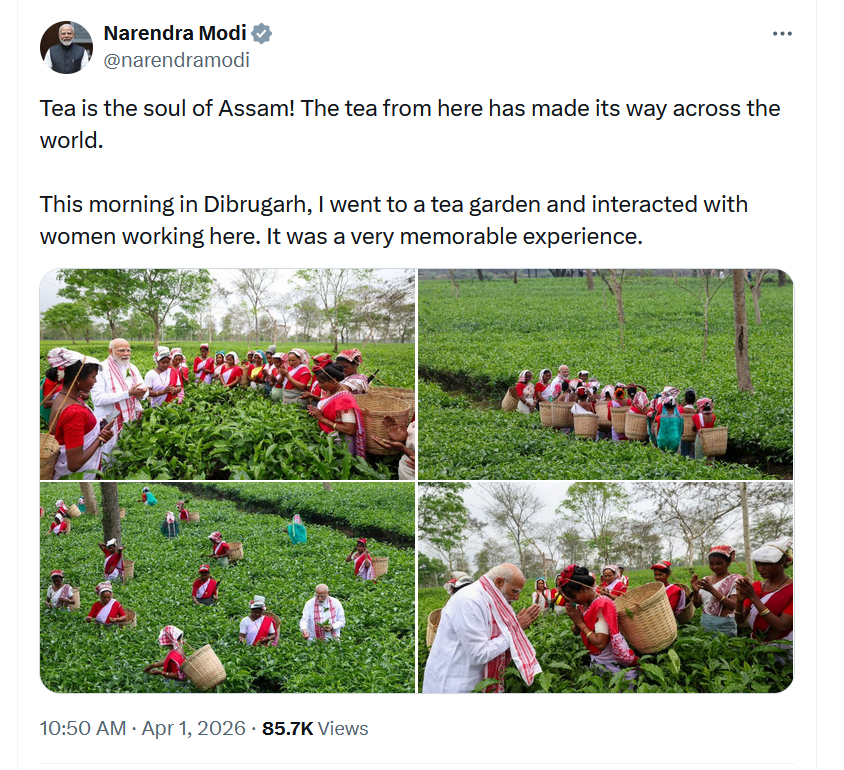Click the Apr 1, 2026 date

193,728
